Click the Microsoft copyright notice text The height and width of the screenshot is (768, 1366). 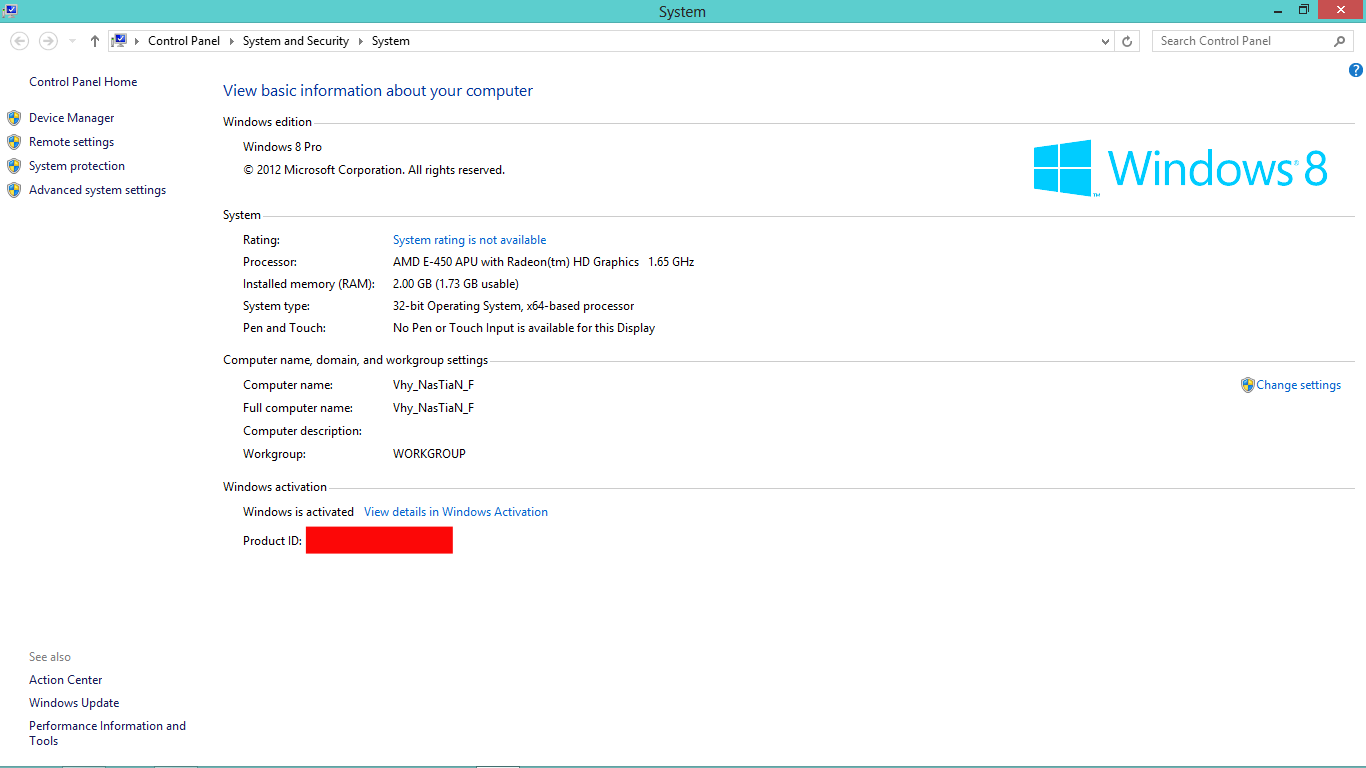coord(374,170)
